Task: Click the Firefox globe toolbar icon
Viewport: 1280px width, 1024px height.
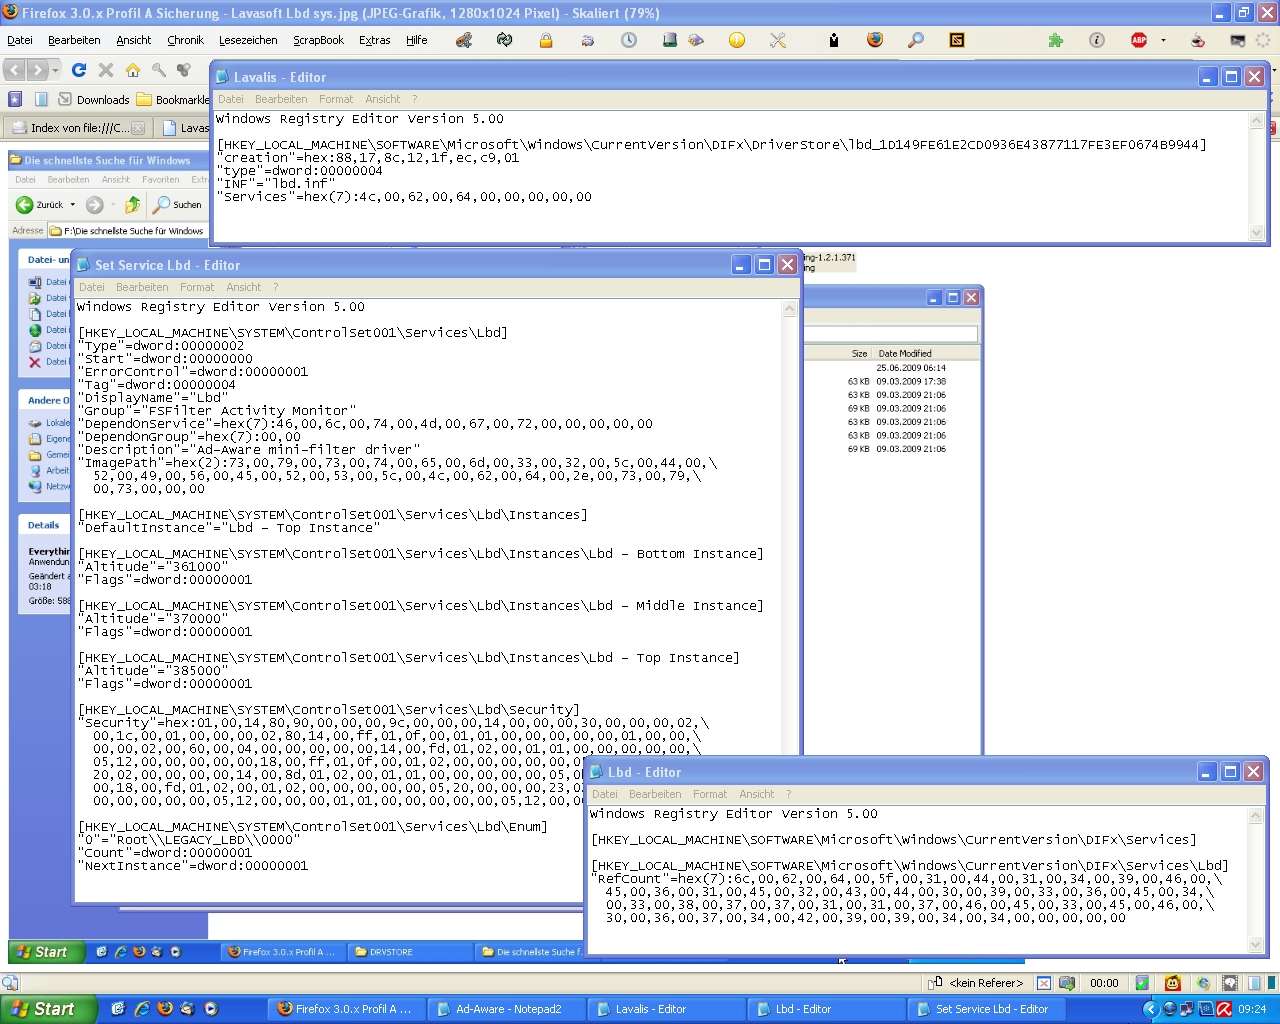Action: (875, 40)
